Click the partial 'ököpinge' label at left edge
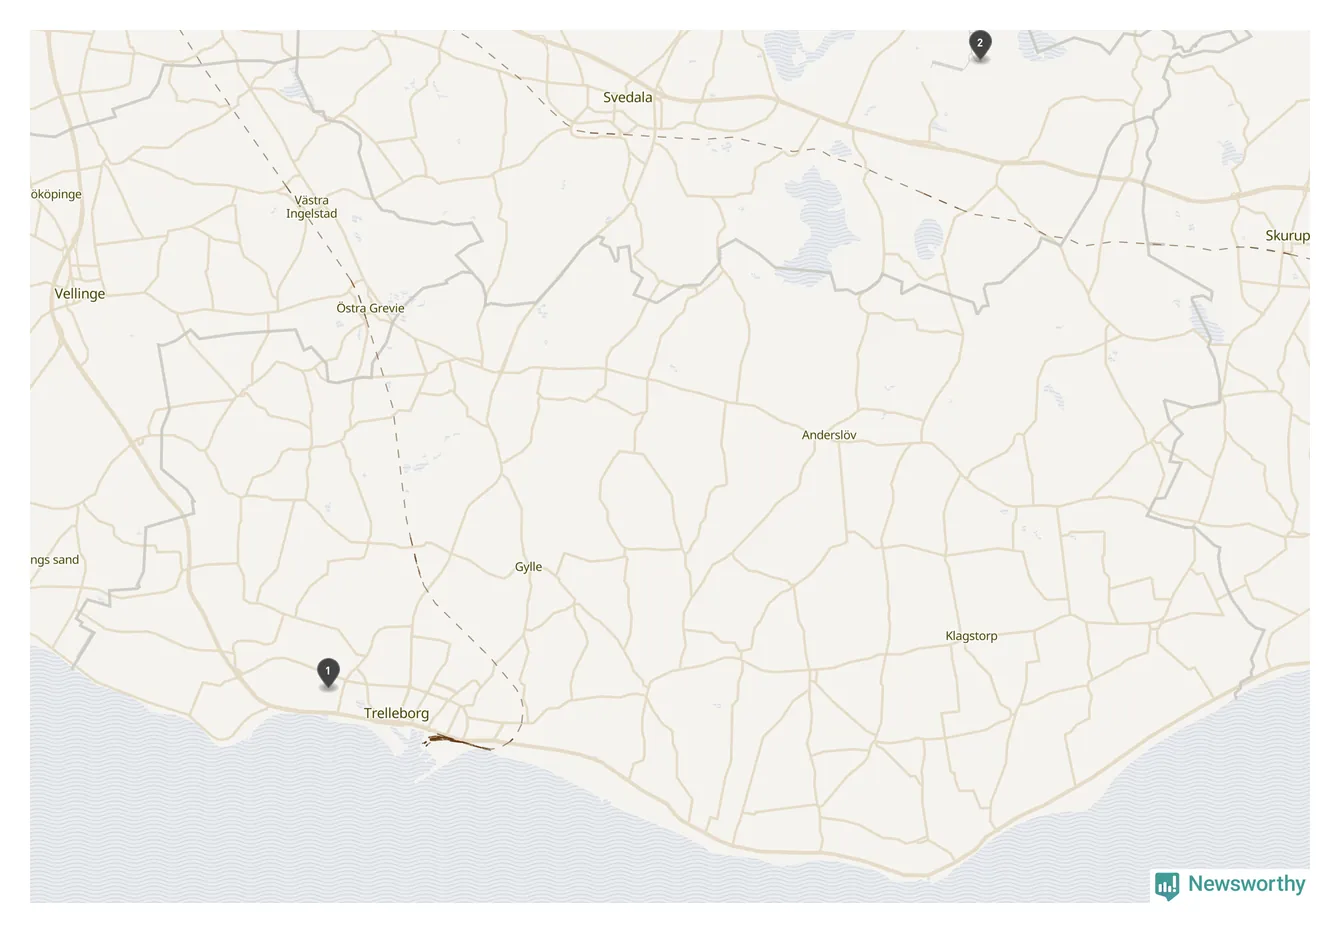 56,194
